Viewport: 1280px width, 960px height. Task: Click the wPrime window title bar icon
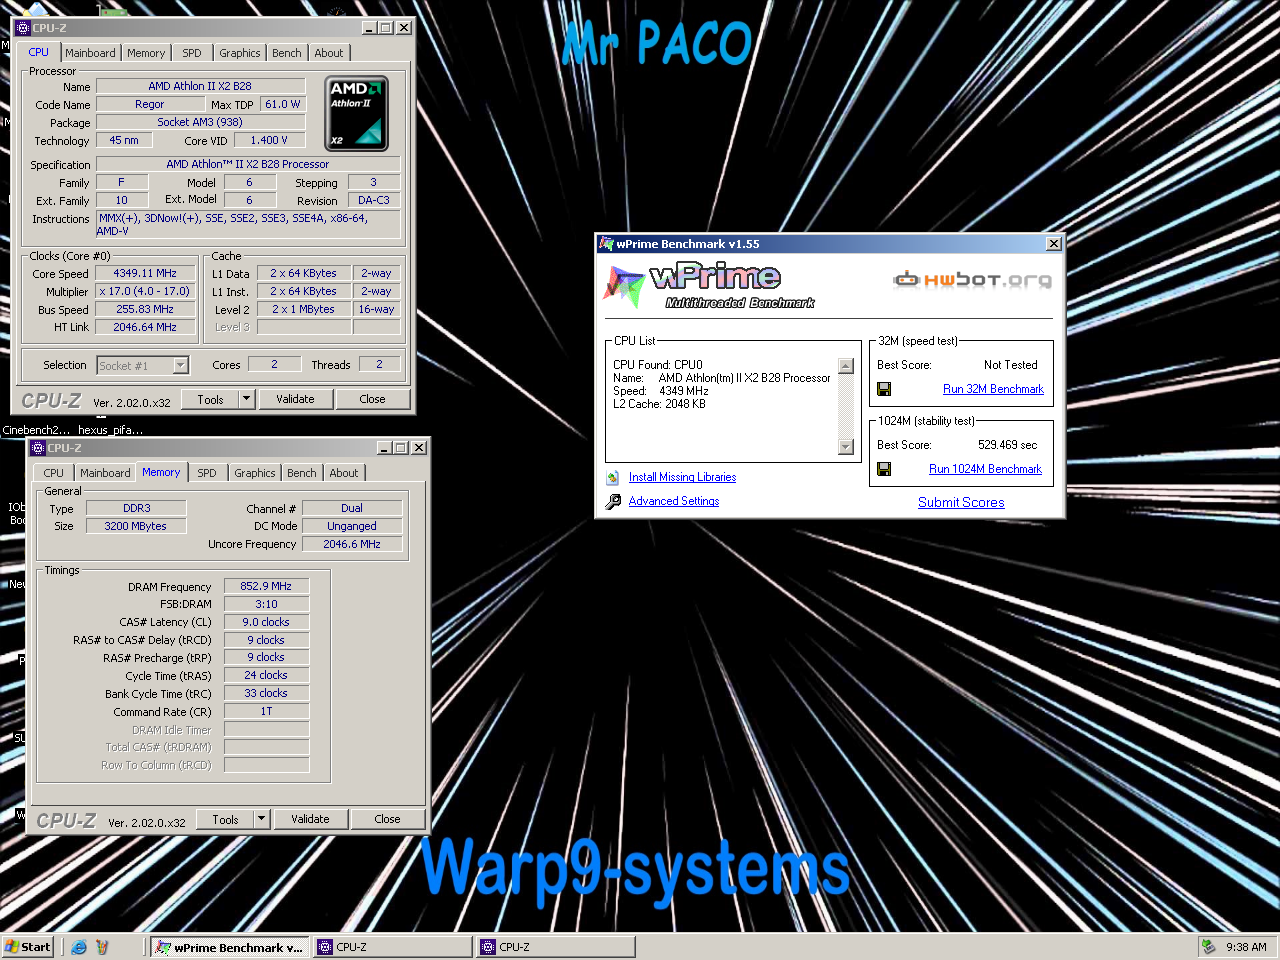click(x=606, y=244)
